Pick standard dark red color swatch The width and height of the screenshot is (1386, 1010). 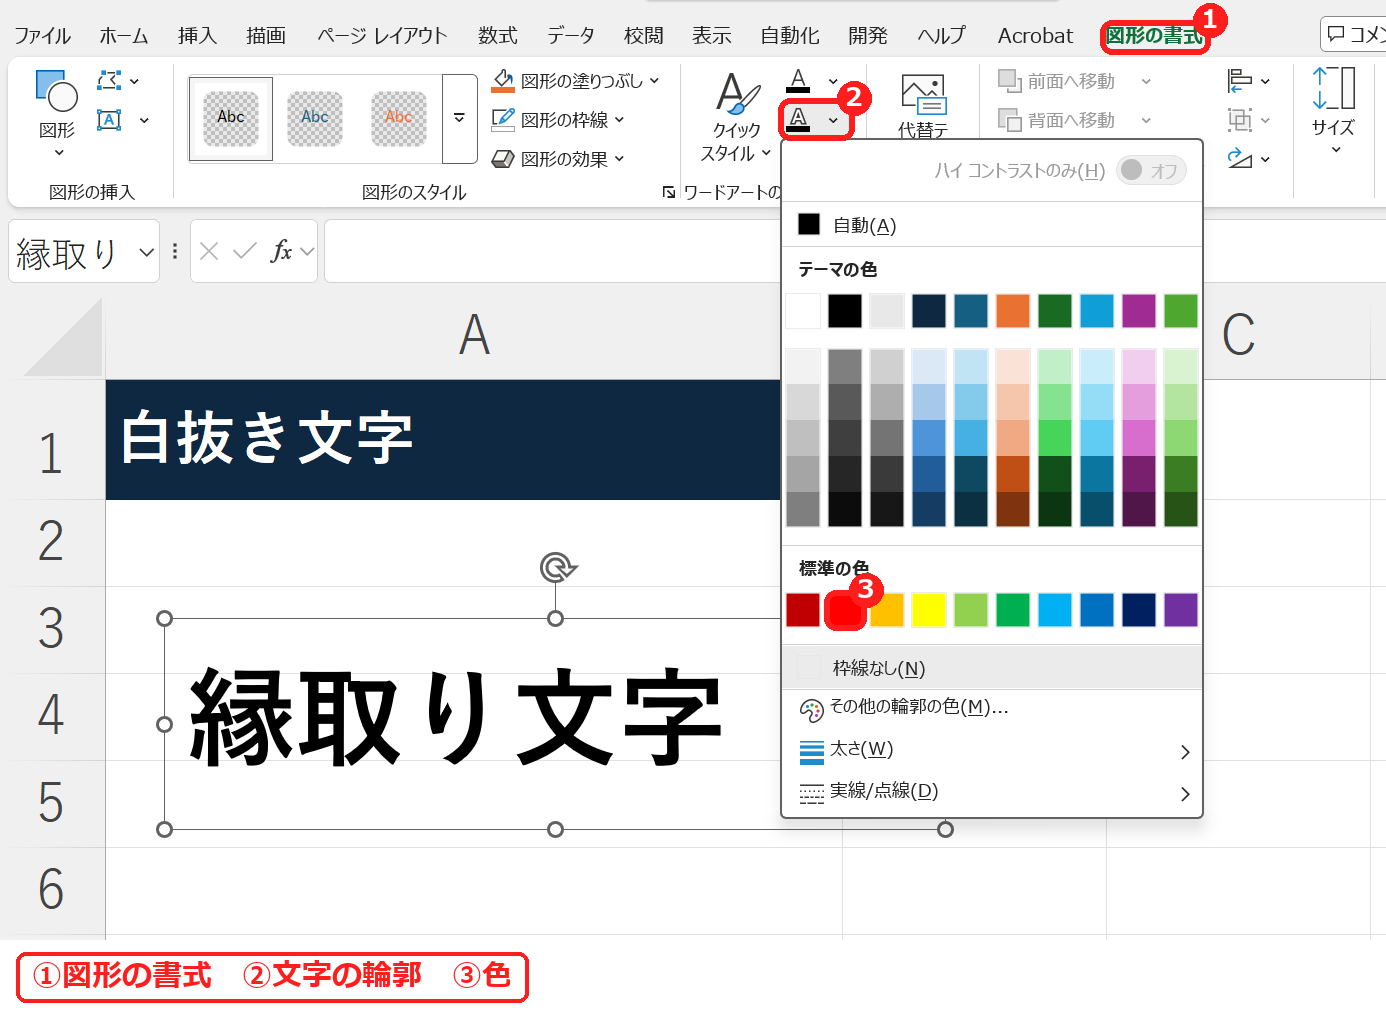point(803,610)
